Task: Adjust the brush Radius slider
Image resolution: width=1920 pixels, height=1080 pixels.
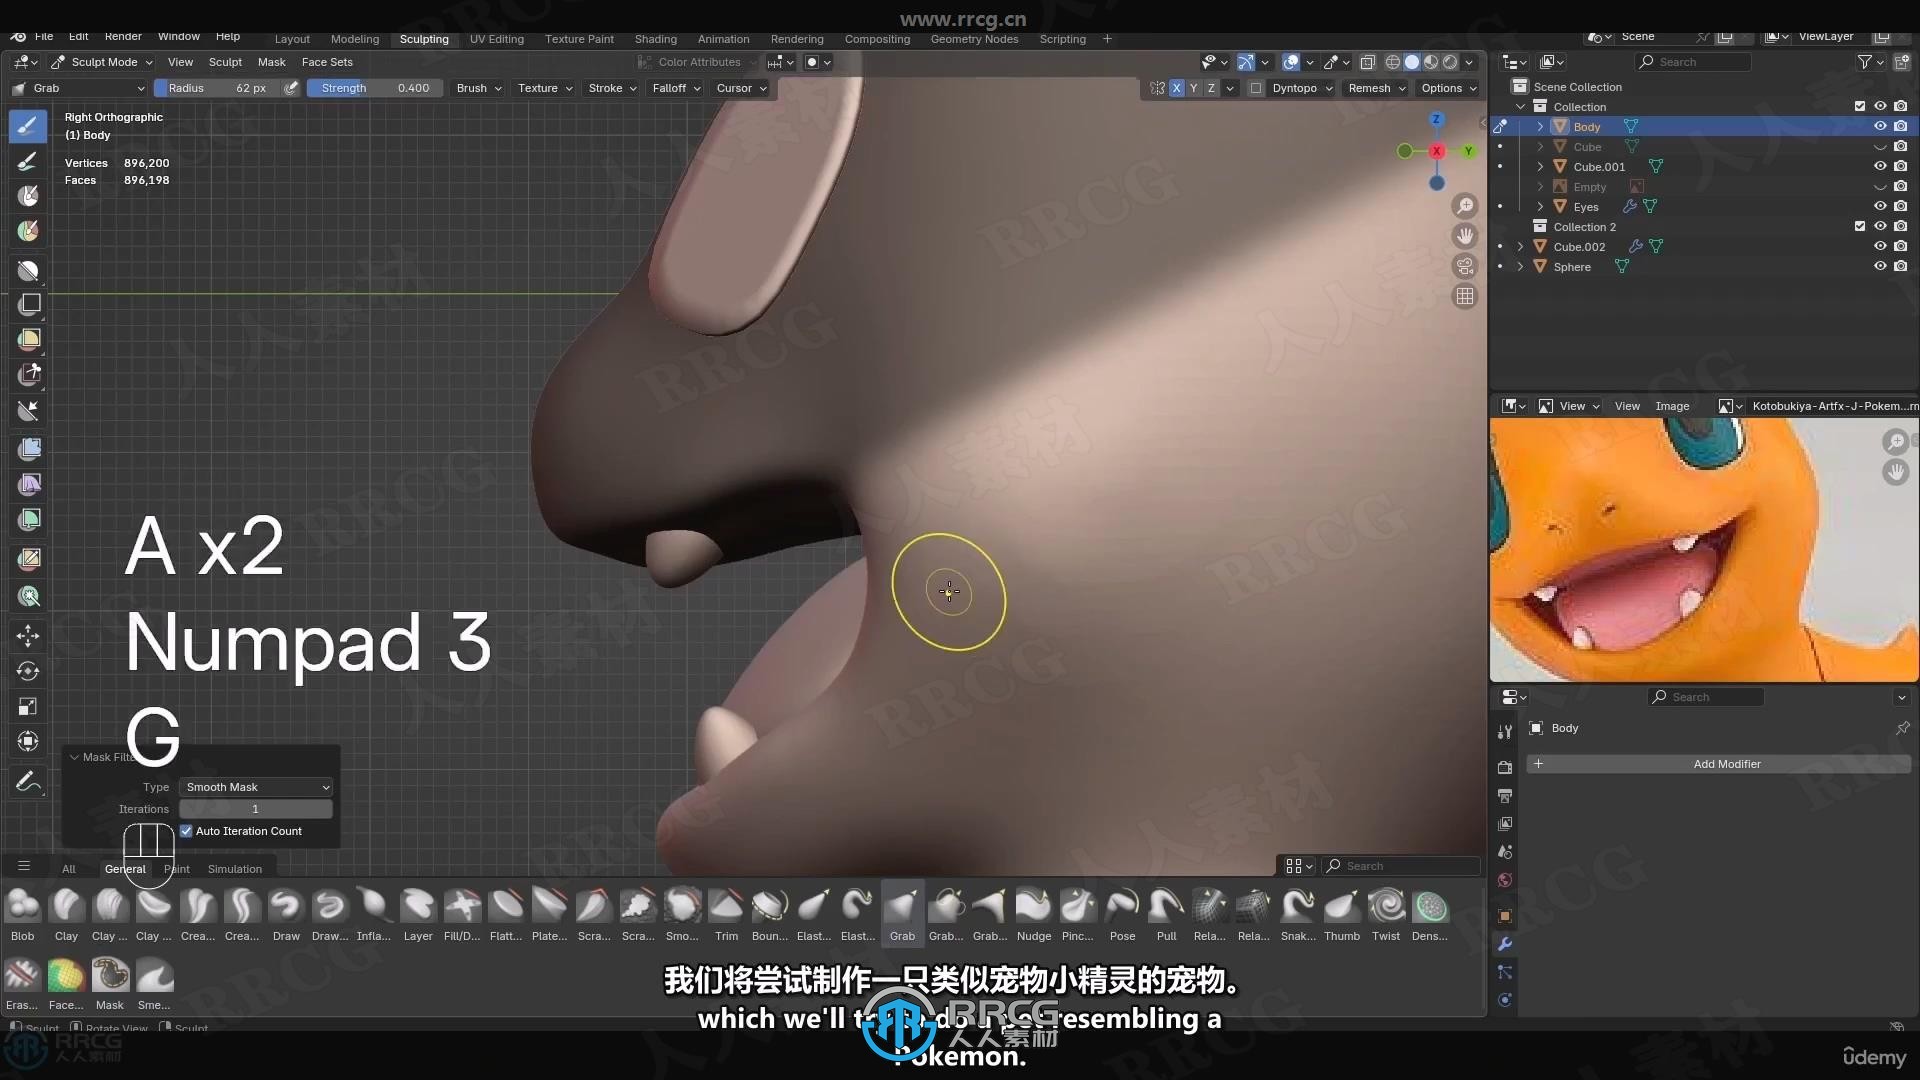Action: (x=217, y=88)
